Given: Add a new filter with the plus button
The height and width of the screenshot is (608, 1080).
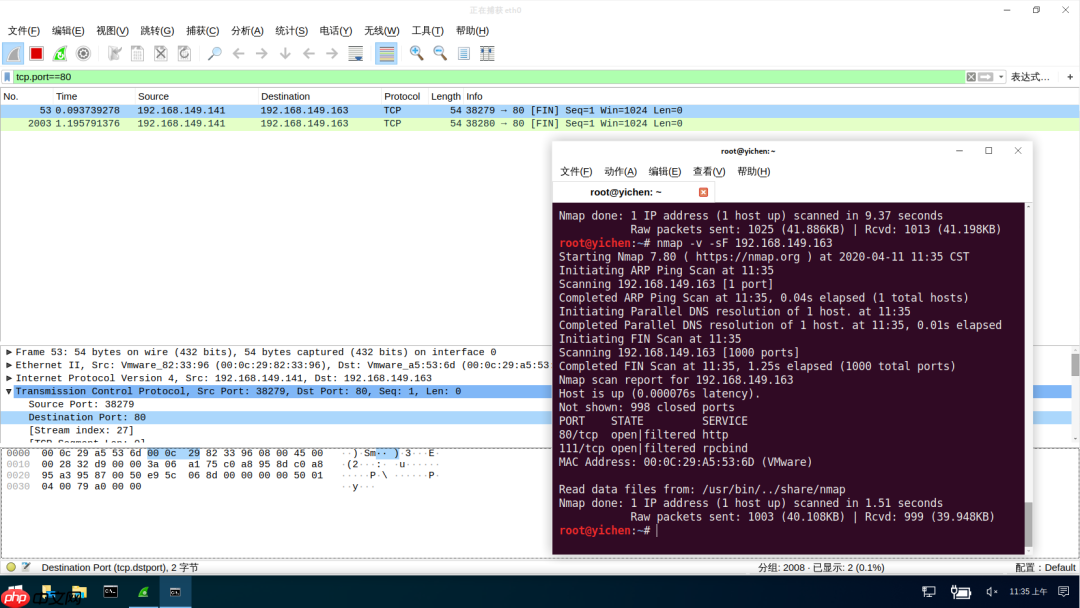Looking at the screenshot, I should click(x=1070, y=76).
